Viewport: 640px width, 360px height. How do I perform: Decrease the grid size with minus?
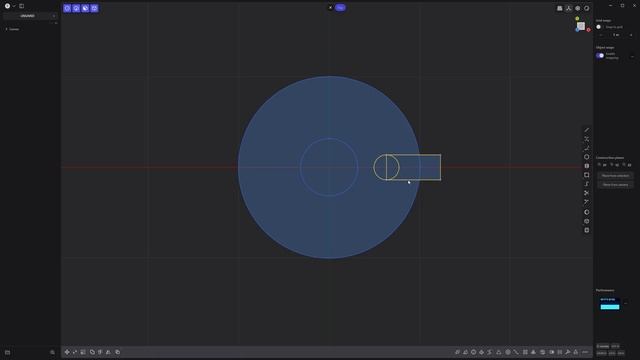pos(601,35)
